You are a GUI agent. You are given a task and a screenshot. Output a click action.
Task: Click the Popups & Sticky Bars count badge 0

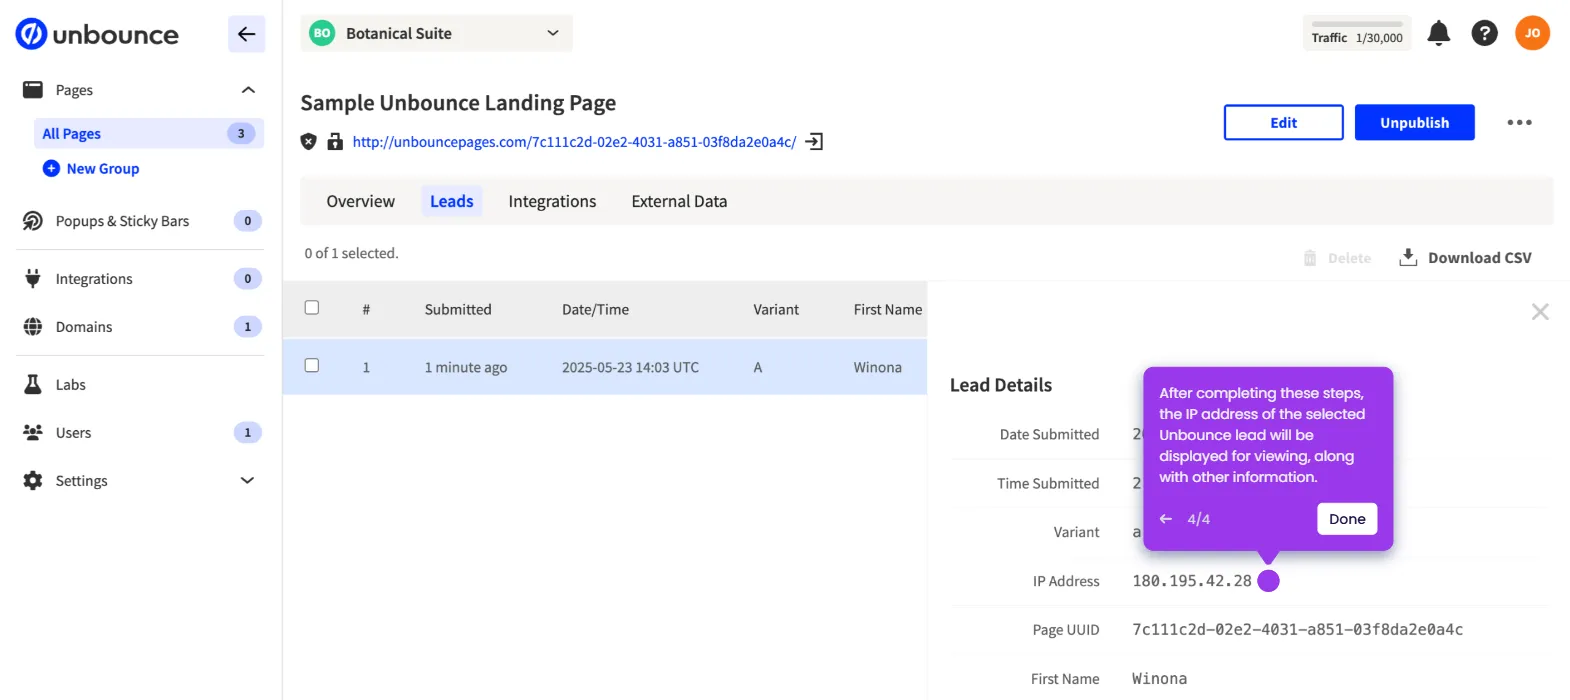click(x=248, y=221)
